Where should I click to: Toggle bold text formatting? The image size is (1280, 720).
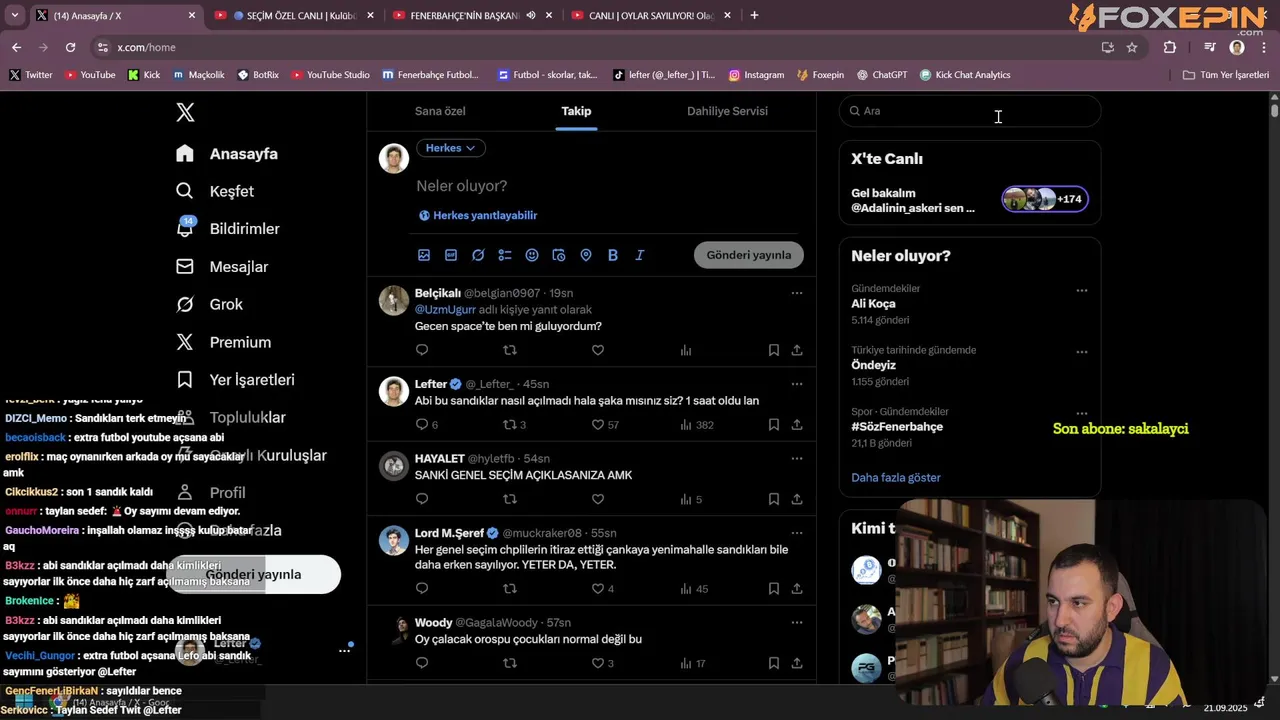point(613,255)
